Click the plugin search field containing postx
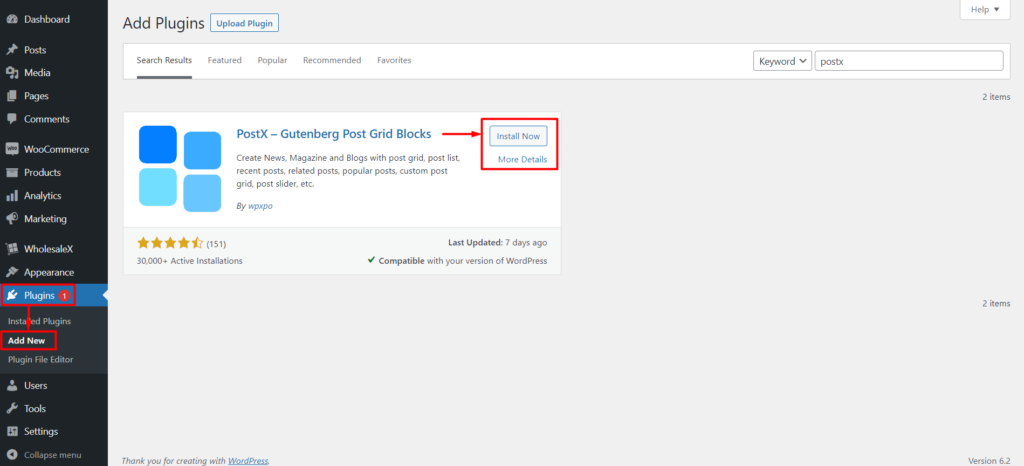 click(909, 61)
